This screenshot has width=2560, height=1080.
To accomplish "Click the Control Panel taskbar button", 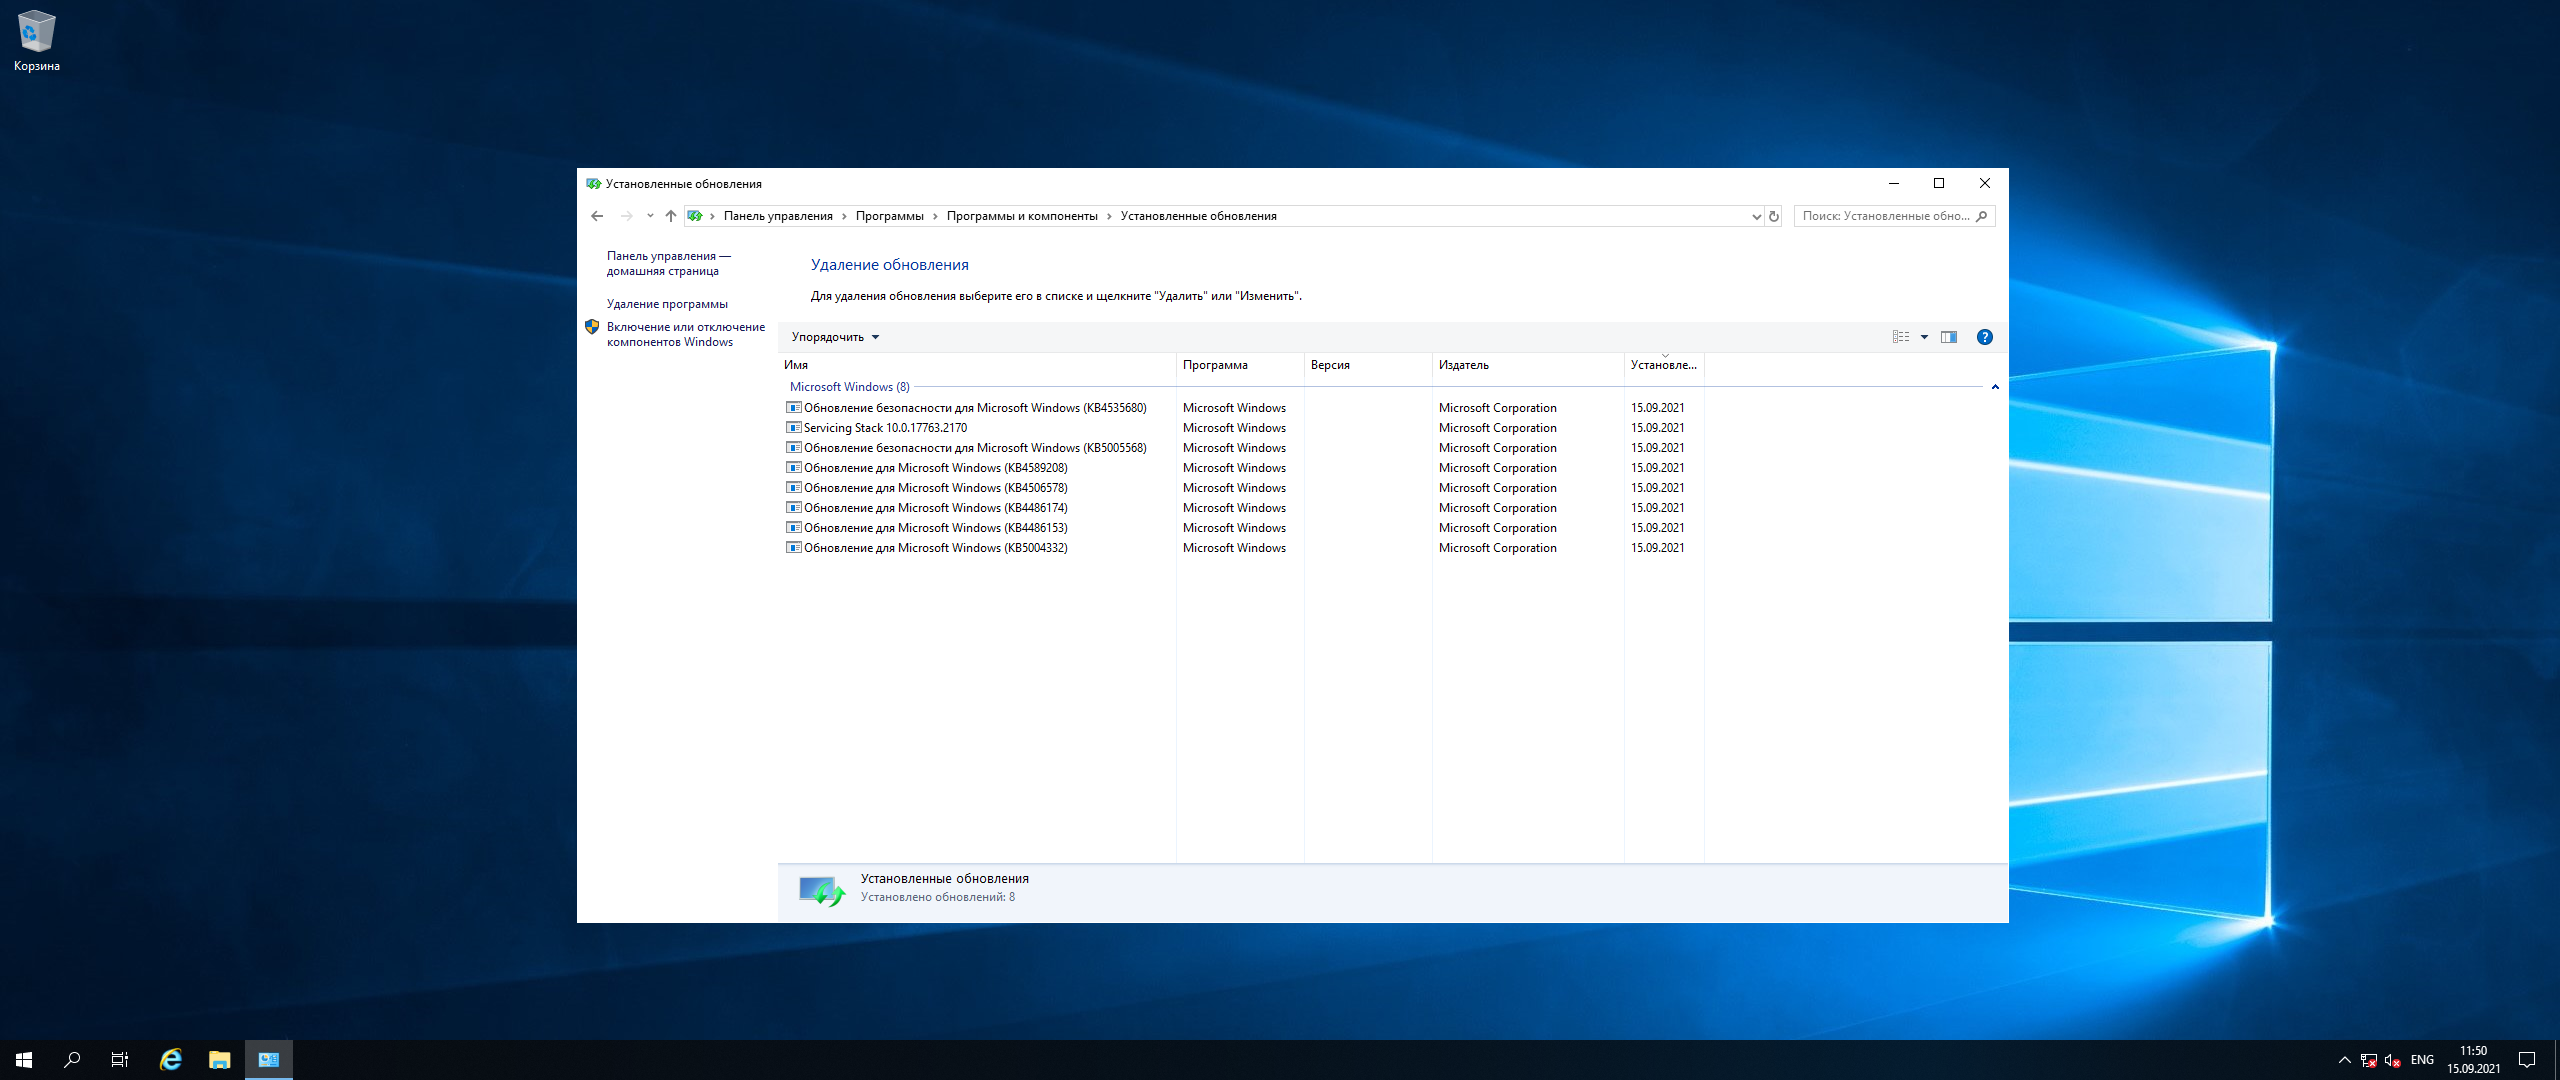I will (x=269, y=1060).
